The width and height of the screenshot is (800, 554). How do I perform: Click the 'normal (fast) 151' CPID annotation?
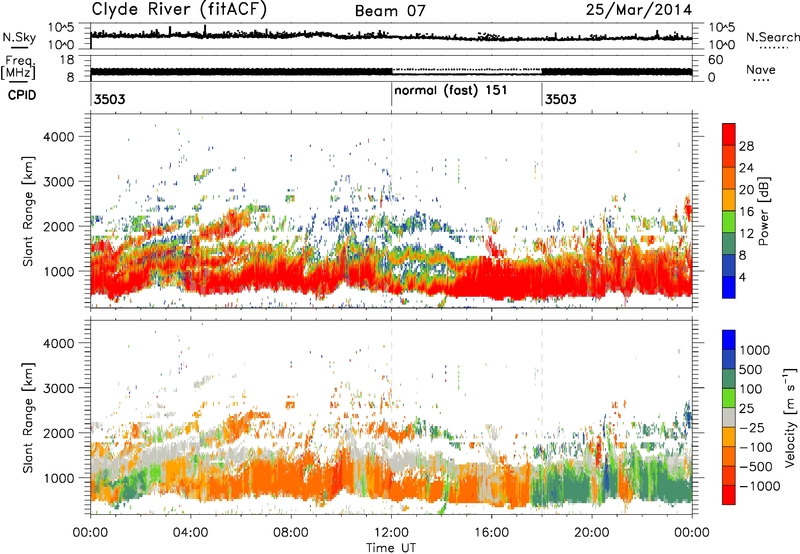pos(451,91)
